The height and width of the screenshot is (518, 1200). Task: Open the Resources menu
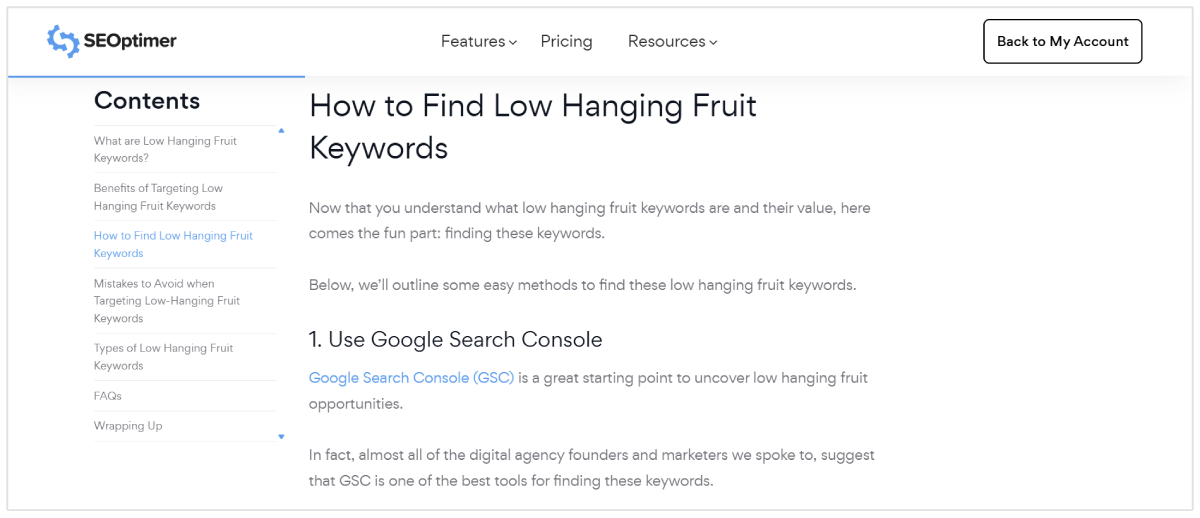click(x=666, y=41)
